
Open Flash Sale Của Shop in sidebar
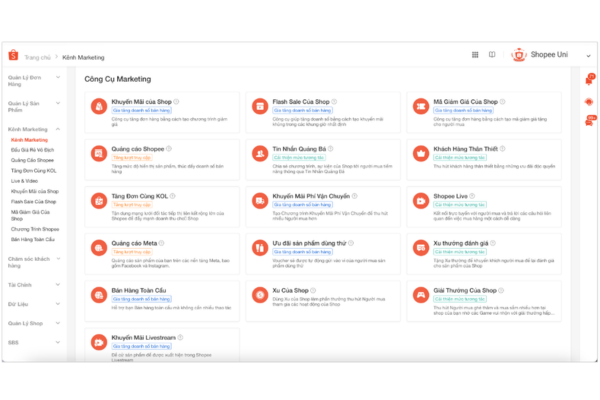[33, 201]
